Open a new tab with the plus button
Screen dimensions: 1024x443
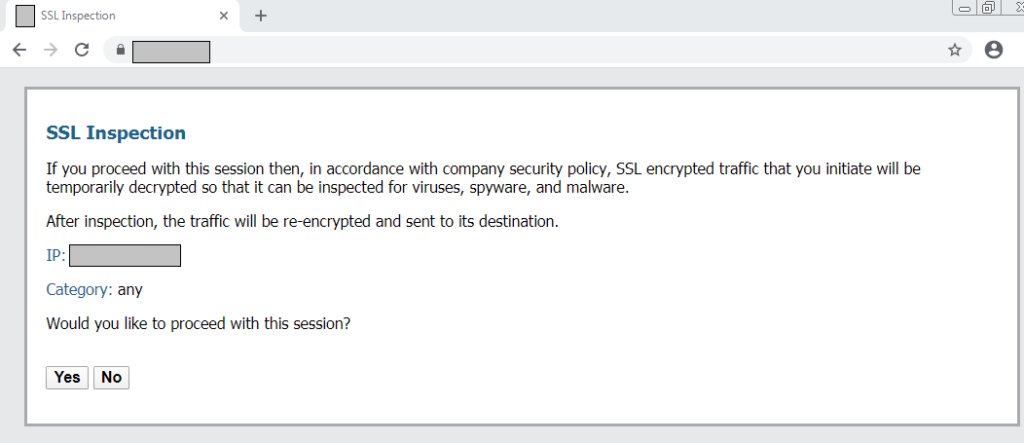pyautogui.click(x=261, y=16)
